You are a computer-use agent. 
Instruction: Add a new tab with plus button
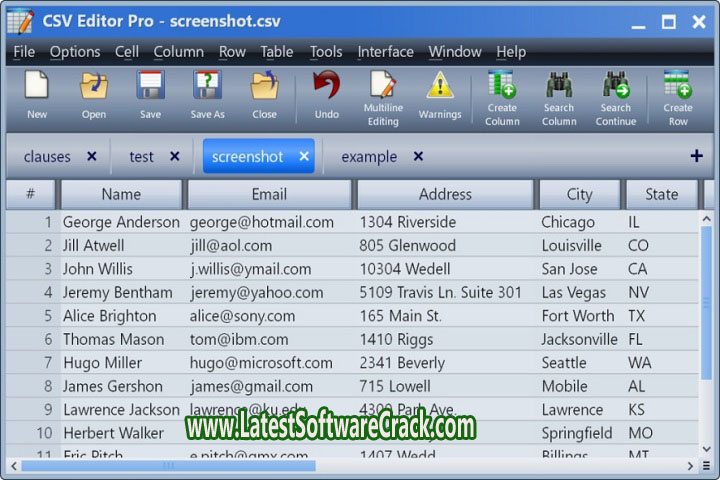coord(696,156)
